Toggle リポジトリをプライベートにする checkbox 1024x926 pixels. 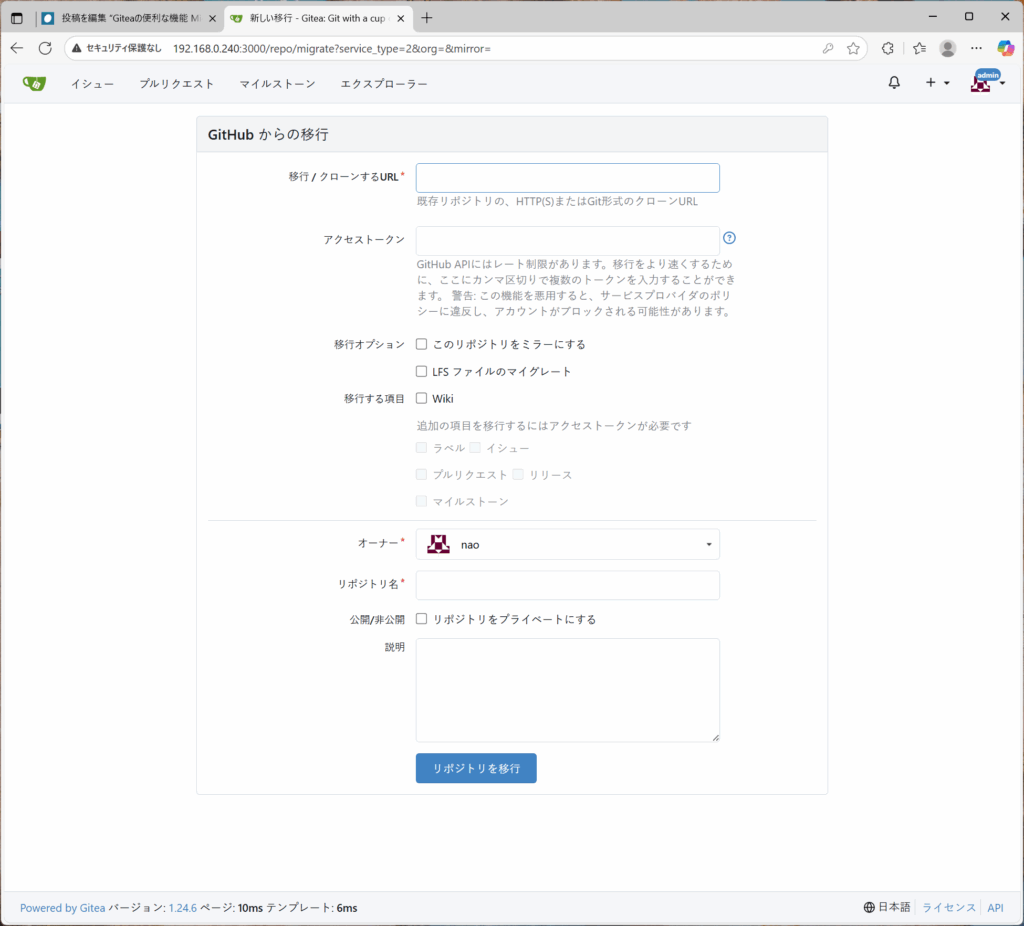click(422, 619)
